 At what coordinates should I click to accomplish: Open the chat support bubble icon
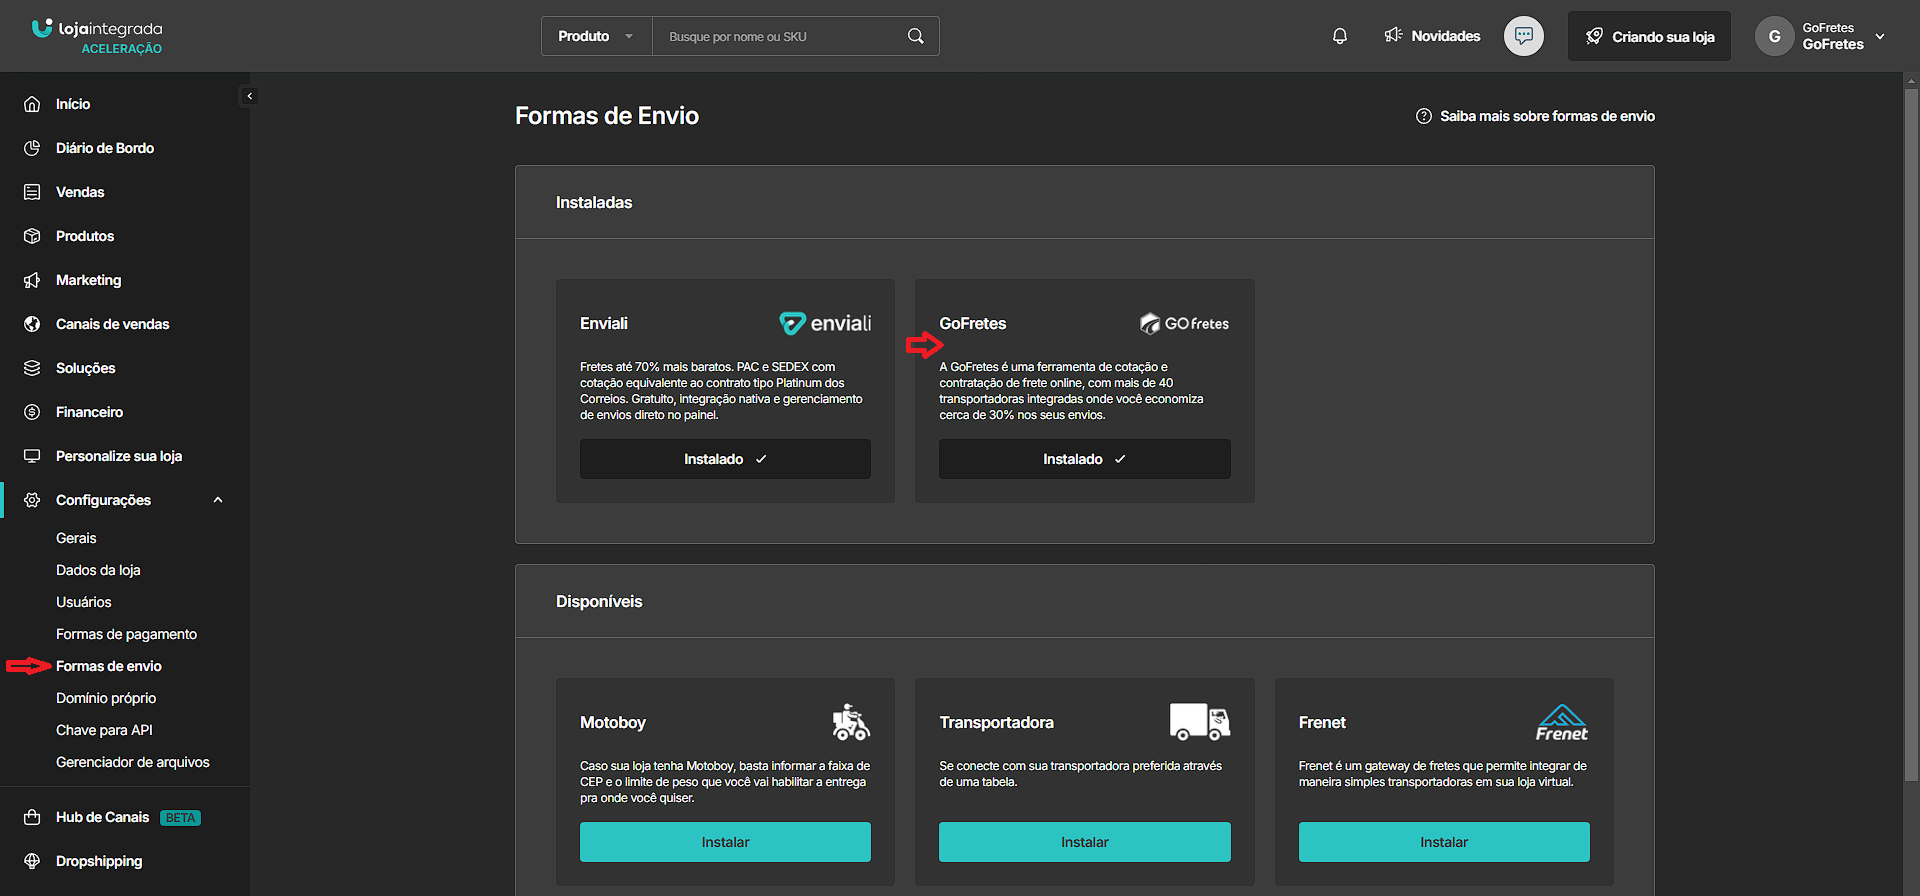coord(1524,36)
